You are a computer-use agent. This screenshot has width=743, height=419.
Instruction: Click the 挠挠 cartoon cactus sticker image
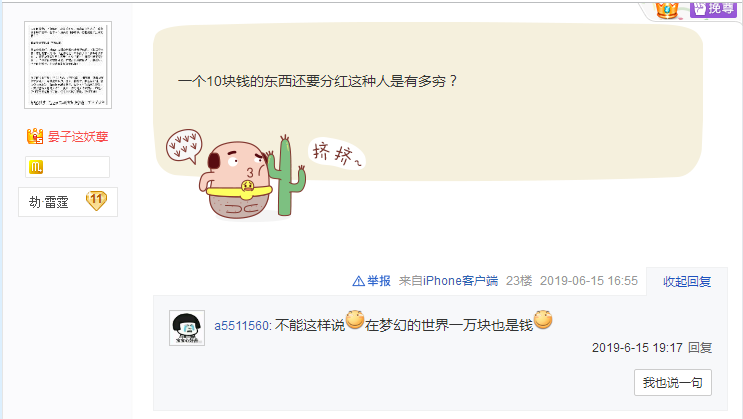coord(265,174)
